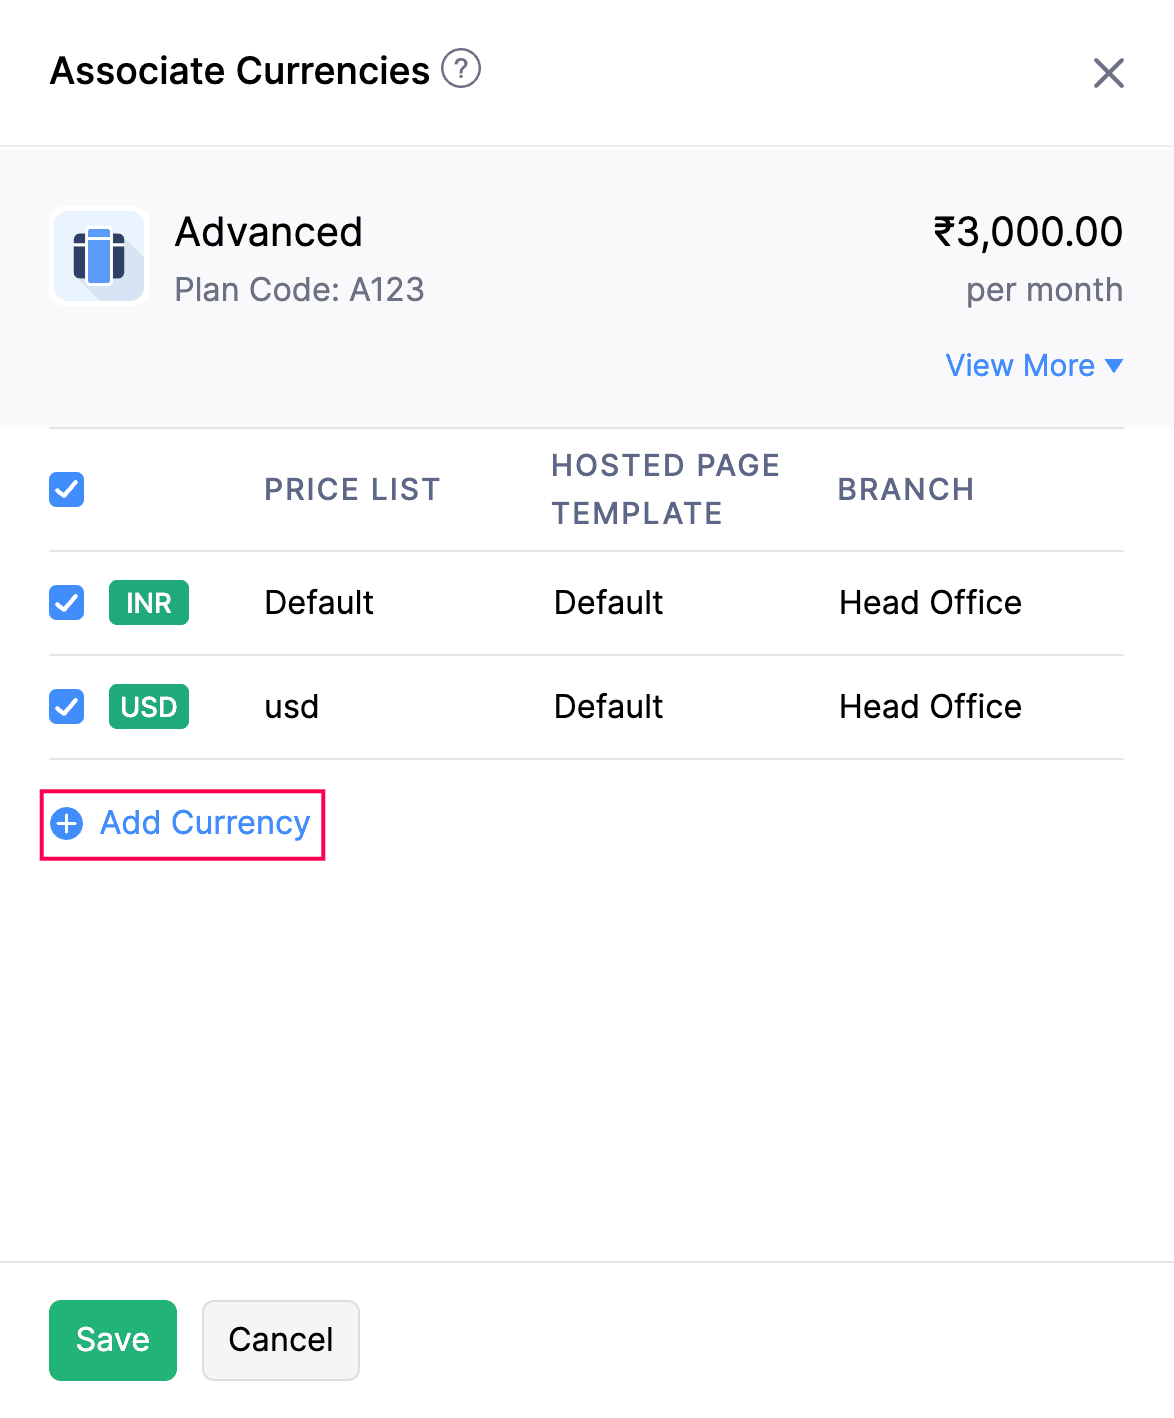Cancel the currency association
Image resolution: width=1174 pixels, height=1418 pixels.
pyautogui.click(x=281, y=1340)
